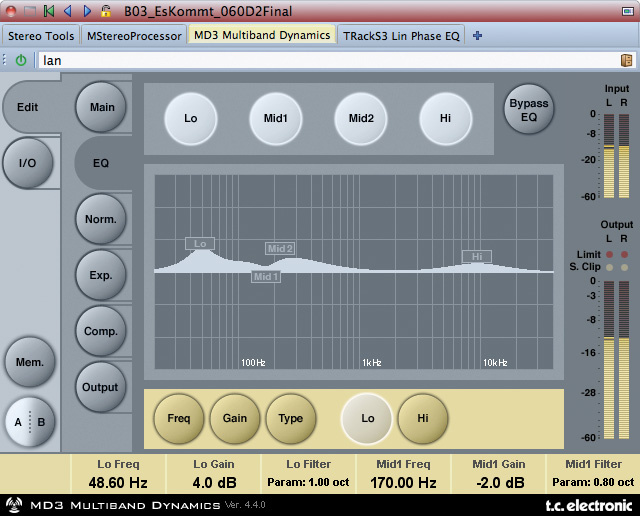Viewport: 640px width, 516px height.
Task: Open the Main page
Action: (101, 107)
